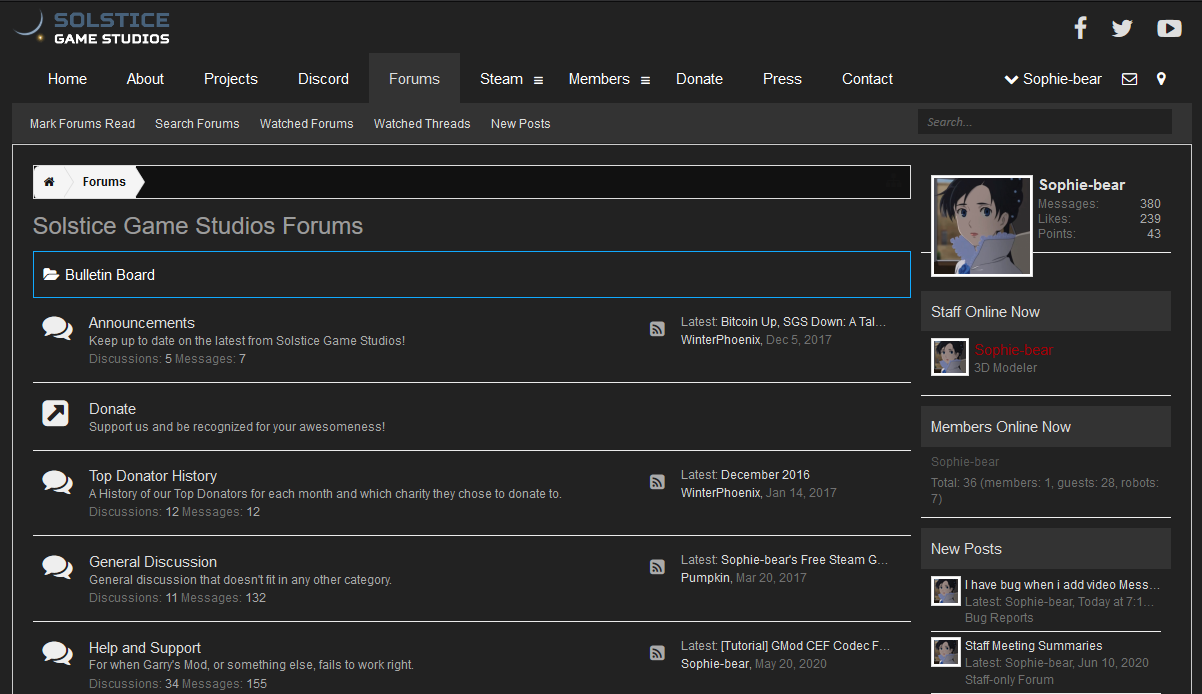Click Sophie-bear avatar under Staff Online
Image resolution: width=1202 pixels, height=694 pixels.
coord(950,357)
